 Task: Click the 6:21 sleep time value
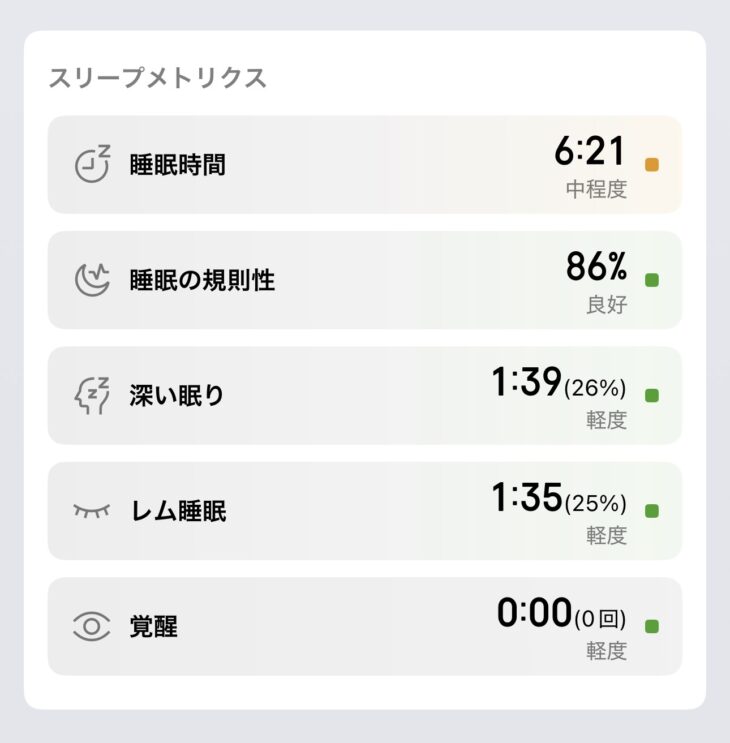tap(590, 152)
